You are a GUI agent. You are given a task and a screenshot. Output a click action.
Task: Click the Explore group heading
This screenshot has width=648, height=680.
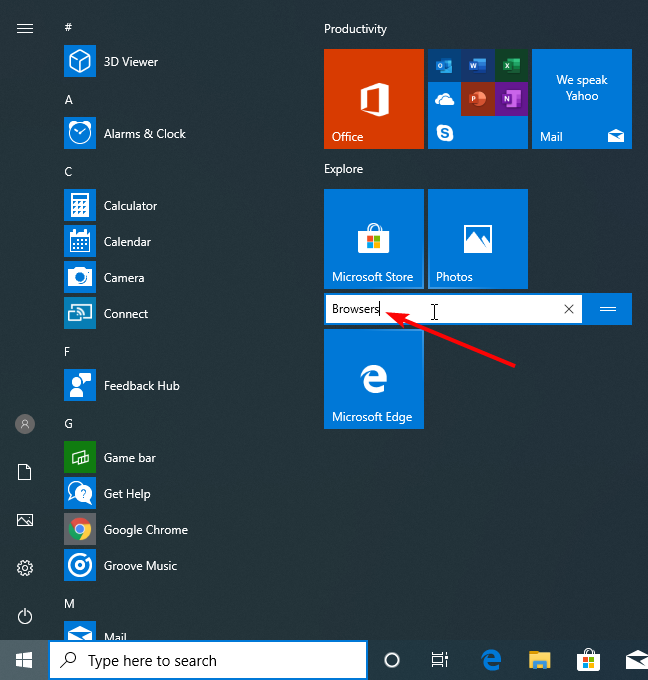343,169
